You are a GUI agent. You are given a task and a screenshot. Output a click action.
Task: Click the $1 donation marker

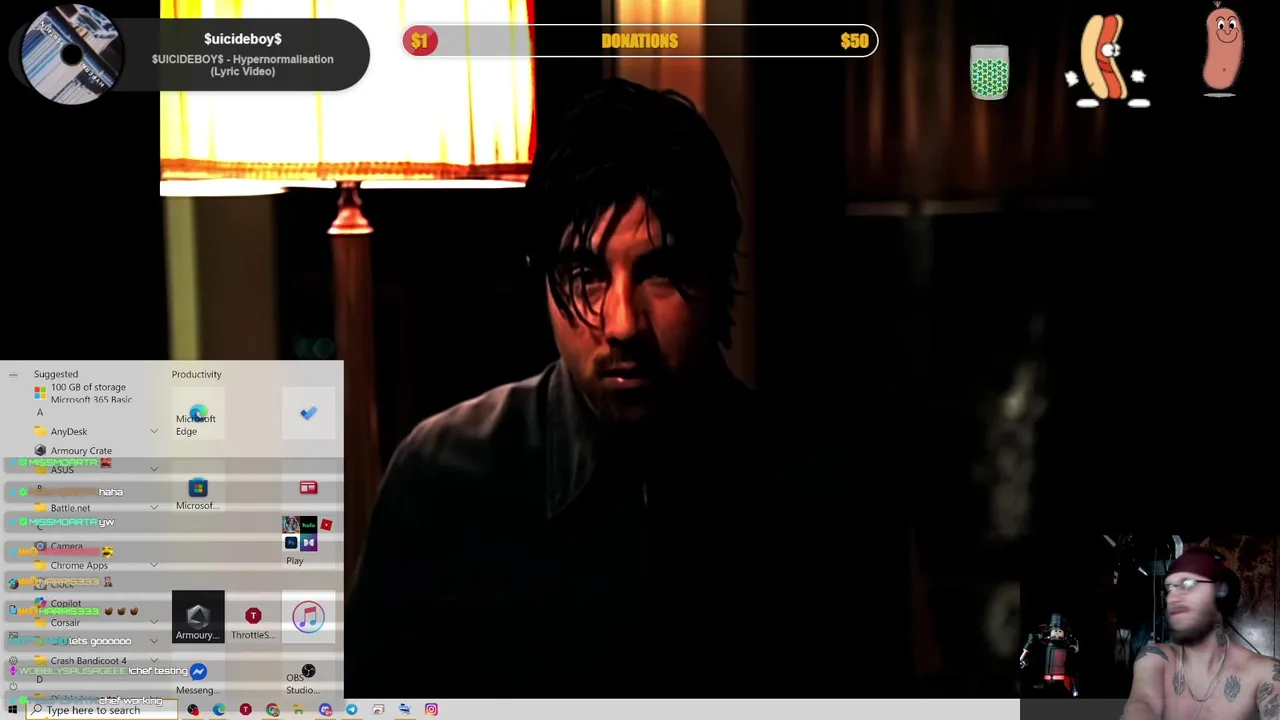coord(420,41)
